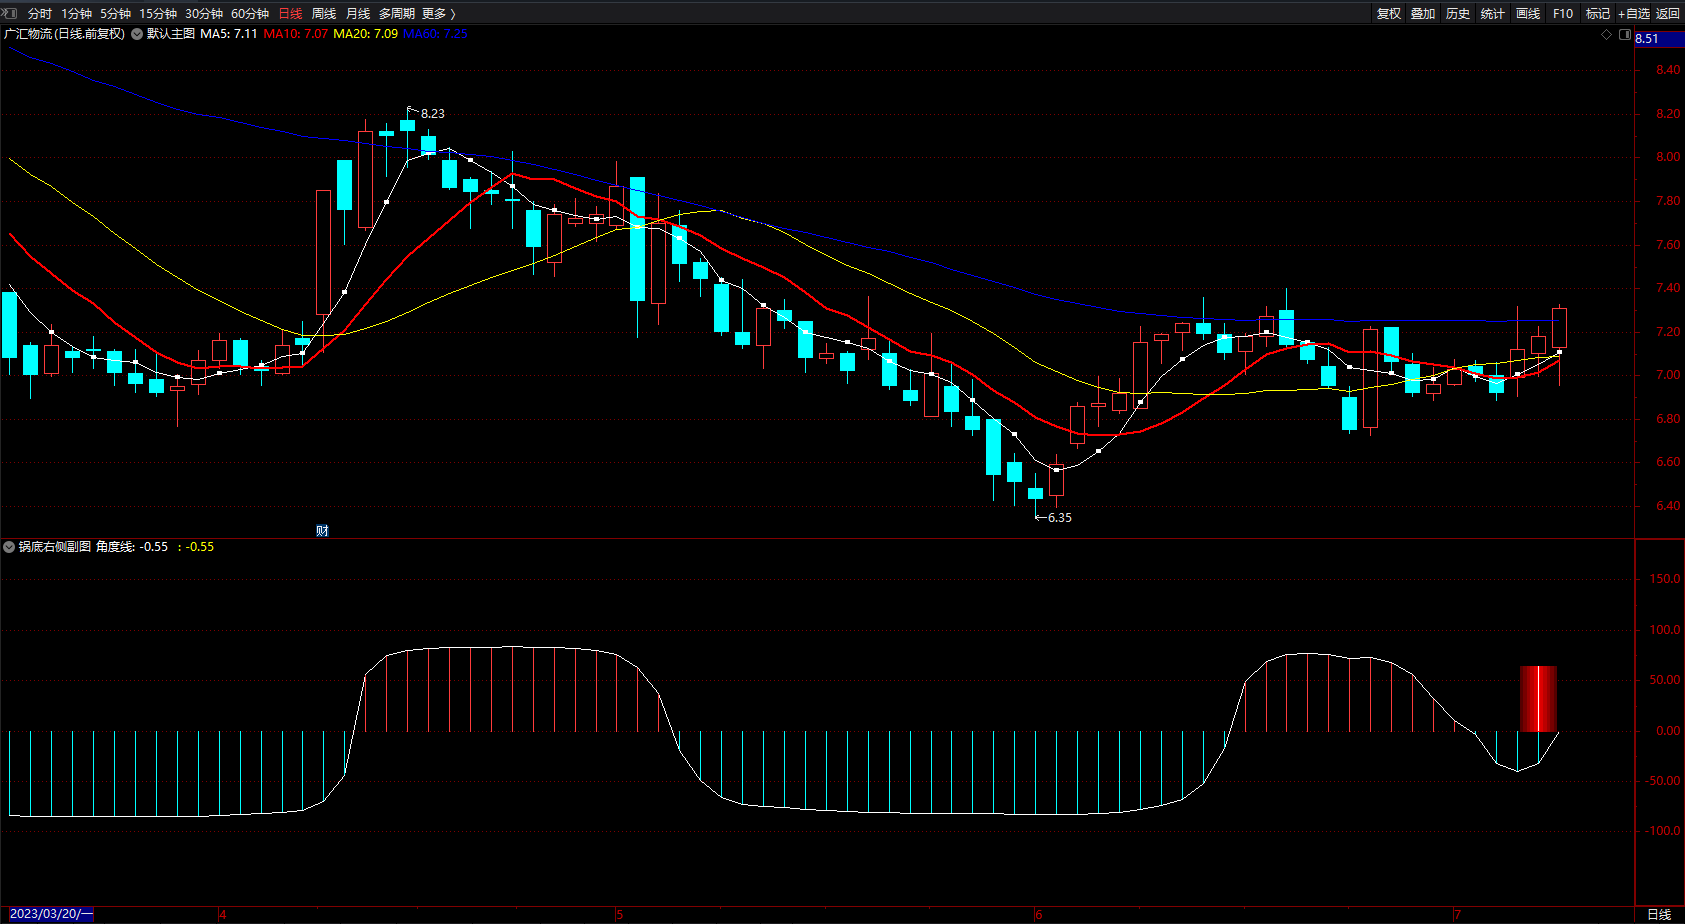
Task: Select the 30分钟 period
Action: [204, 13]
